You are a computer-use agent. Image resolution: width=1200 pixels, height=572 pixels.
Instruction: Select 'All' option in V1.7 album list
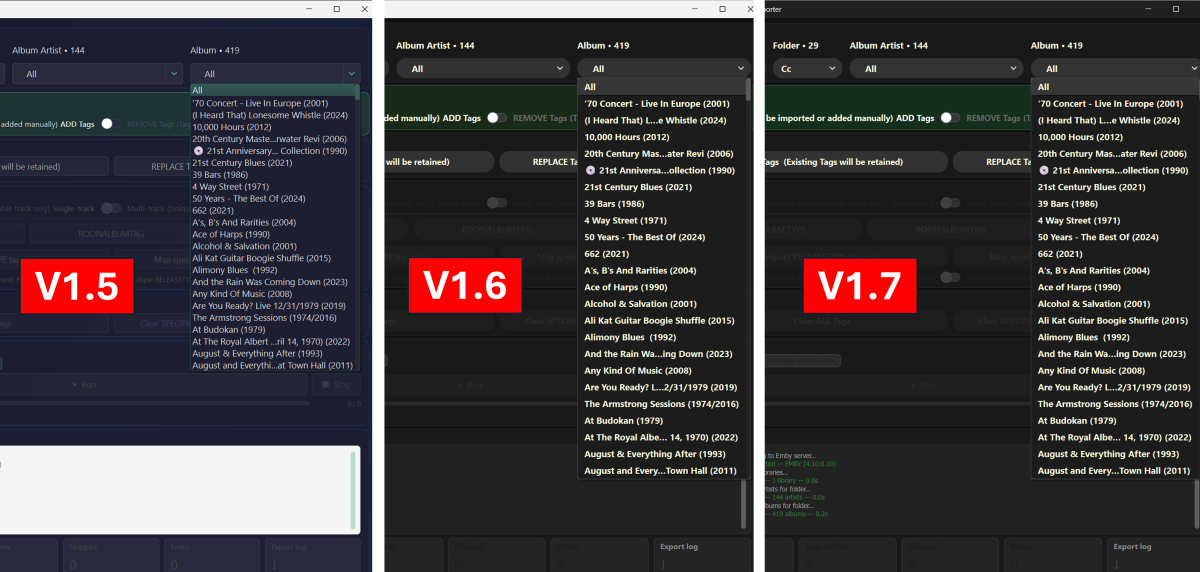(1115, 87)
